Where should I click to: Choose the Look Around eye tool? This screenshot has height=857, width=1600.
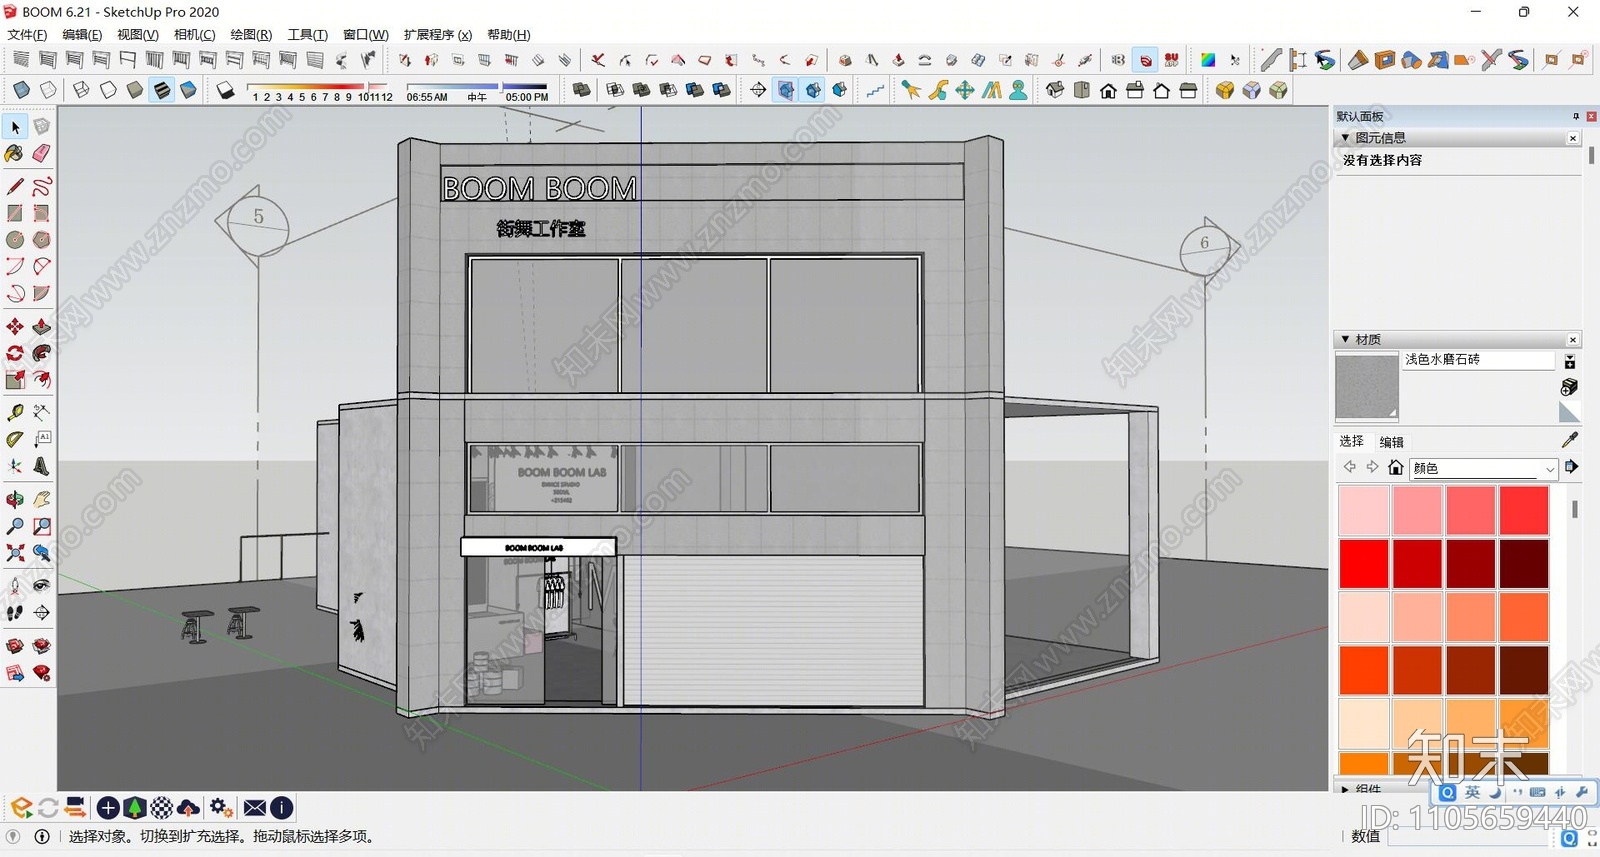41,585
